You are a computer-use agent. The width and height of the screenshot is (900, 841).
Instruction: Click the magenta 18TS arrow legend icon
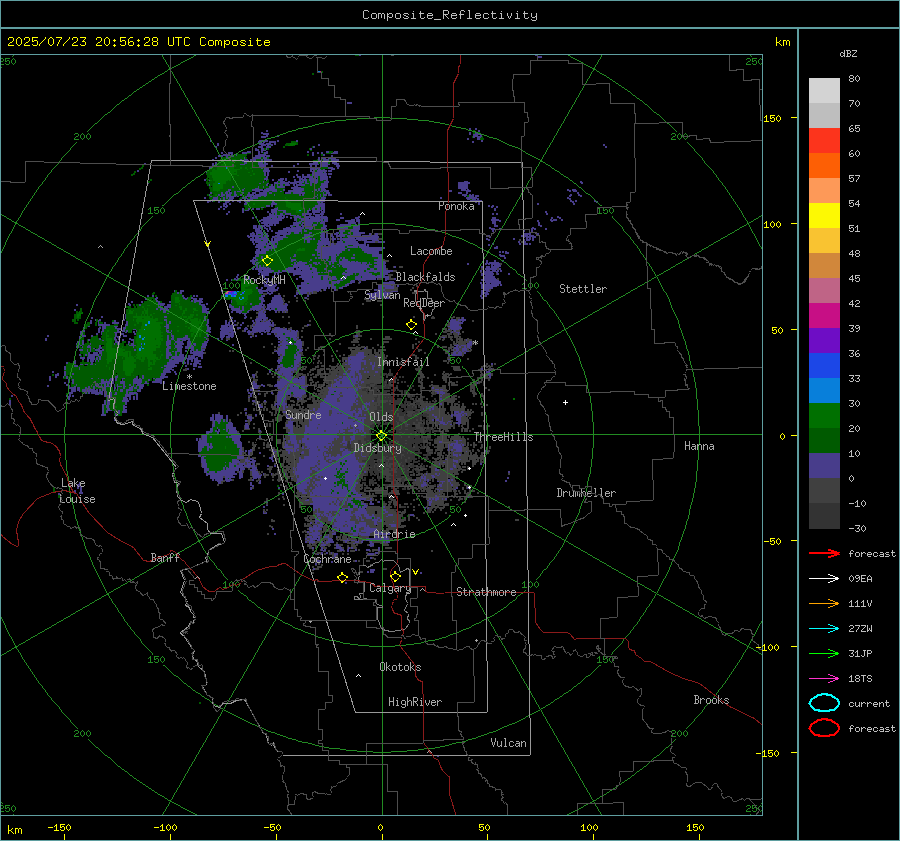tap(824, 679)
